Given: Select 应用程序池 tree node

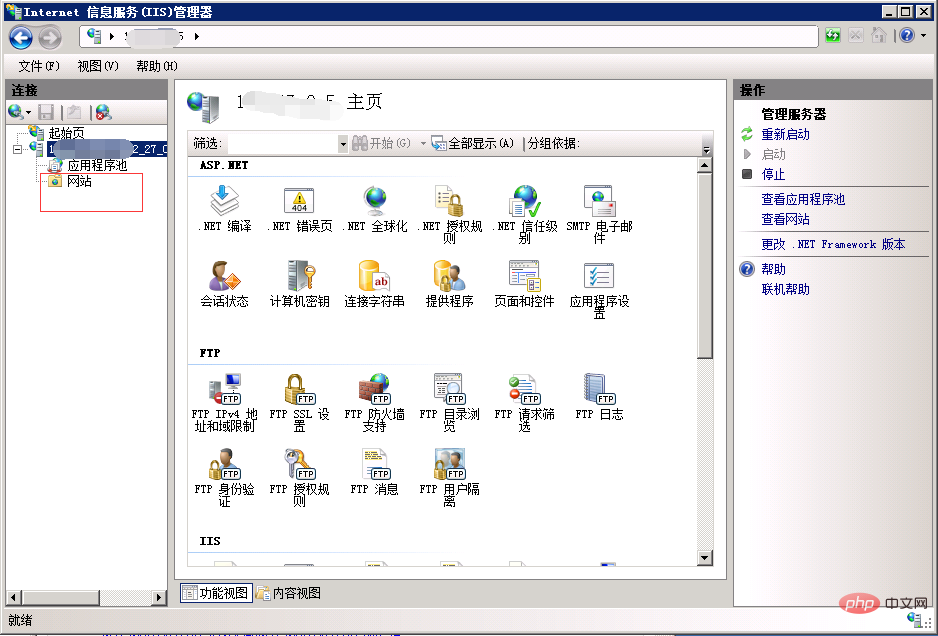Looking at the screenshot, I should [97, 165].
